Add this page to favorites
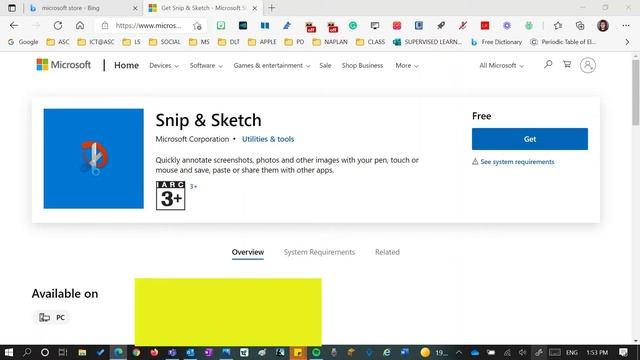This screenshot has width=640, height=360. [x=198, y=26]
